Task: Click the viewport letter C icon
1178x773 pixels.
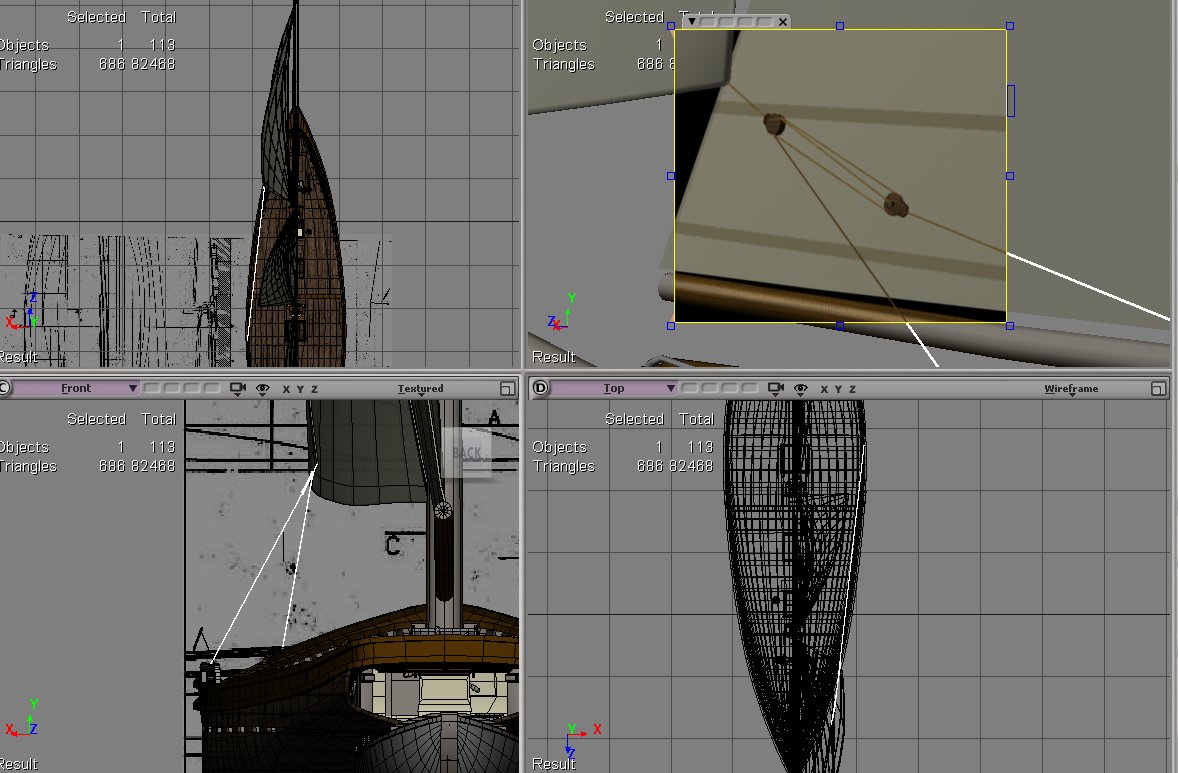Action: pos(4,388)
